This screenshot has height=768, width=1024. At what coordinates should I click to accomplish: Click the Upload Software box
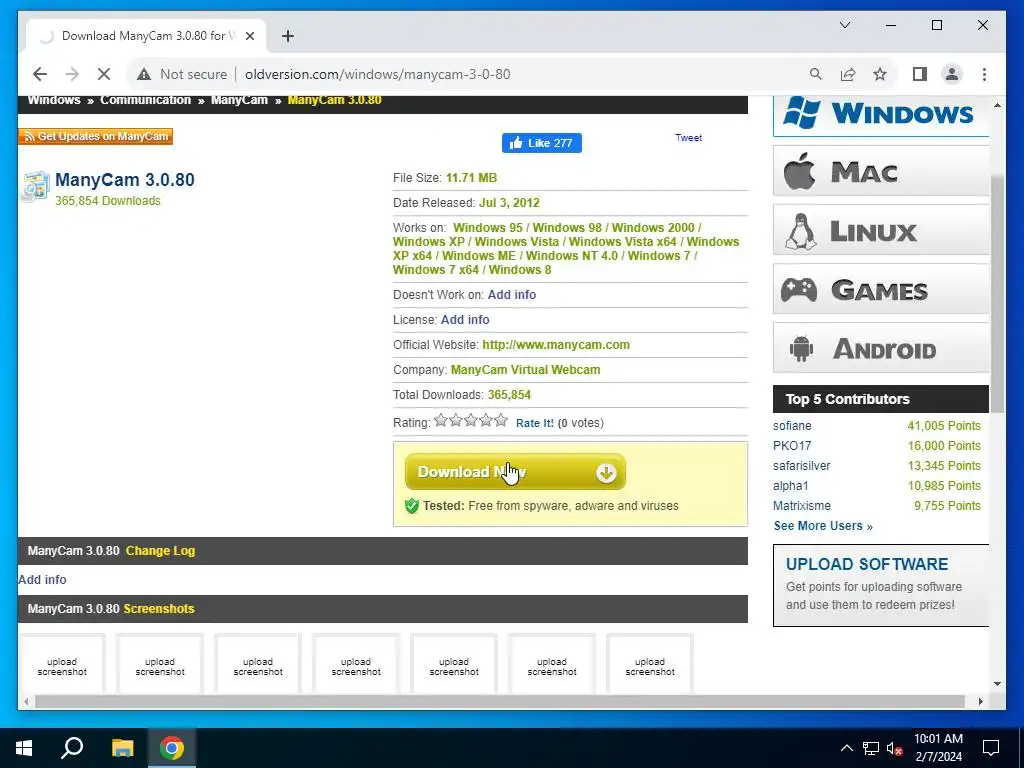(880, 586)
